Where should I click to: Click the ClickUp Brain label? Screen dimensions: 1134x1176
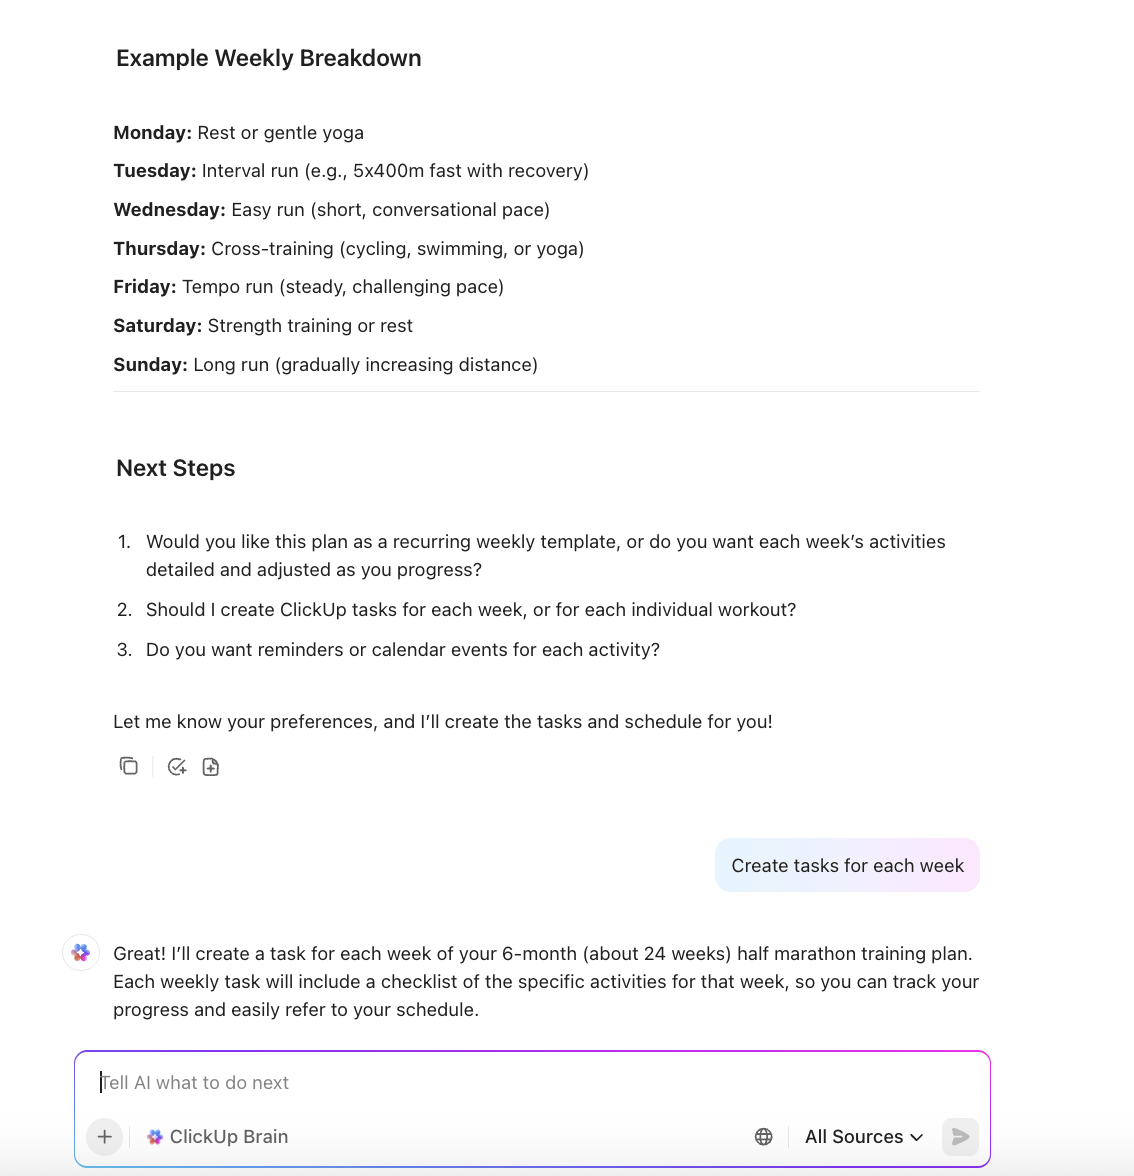tap(228, 1137)
